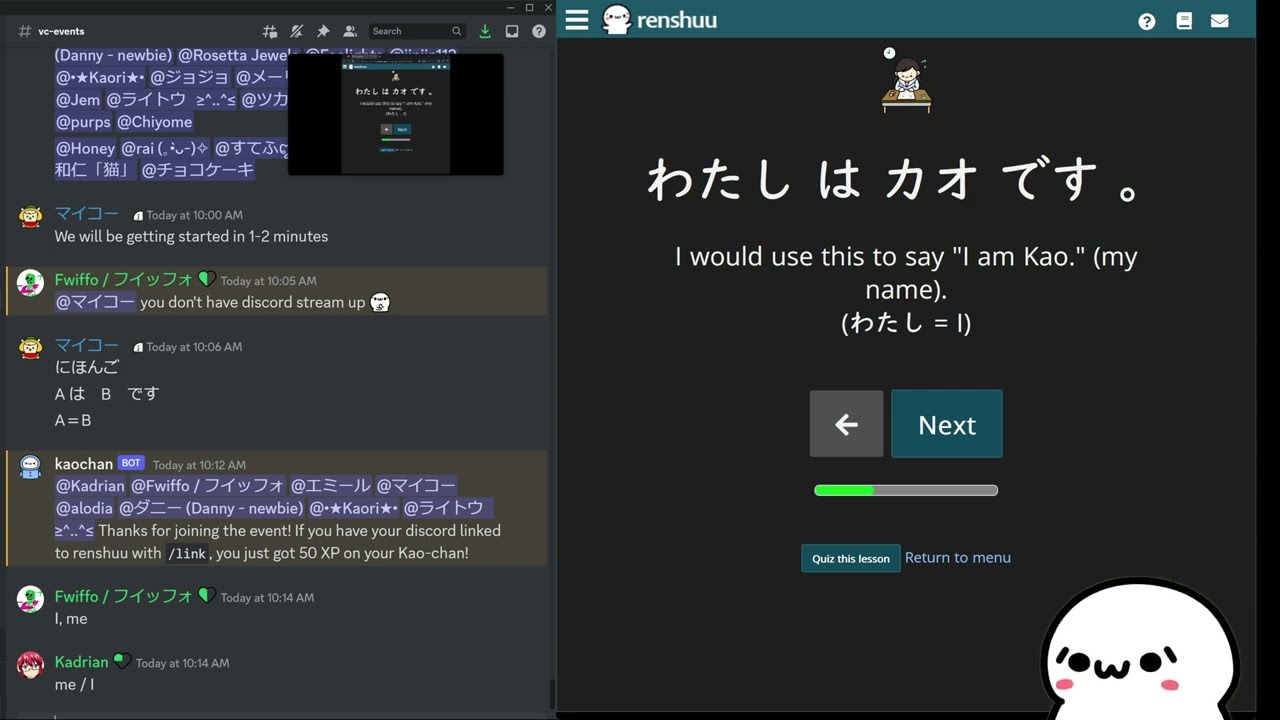The width and height of the screenshot is (1280, 720).
Task: Open the renshuu hamburger menu
Action: click(x=577, y=20)
